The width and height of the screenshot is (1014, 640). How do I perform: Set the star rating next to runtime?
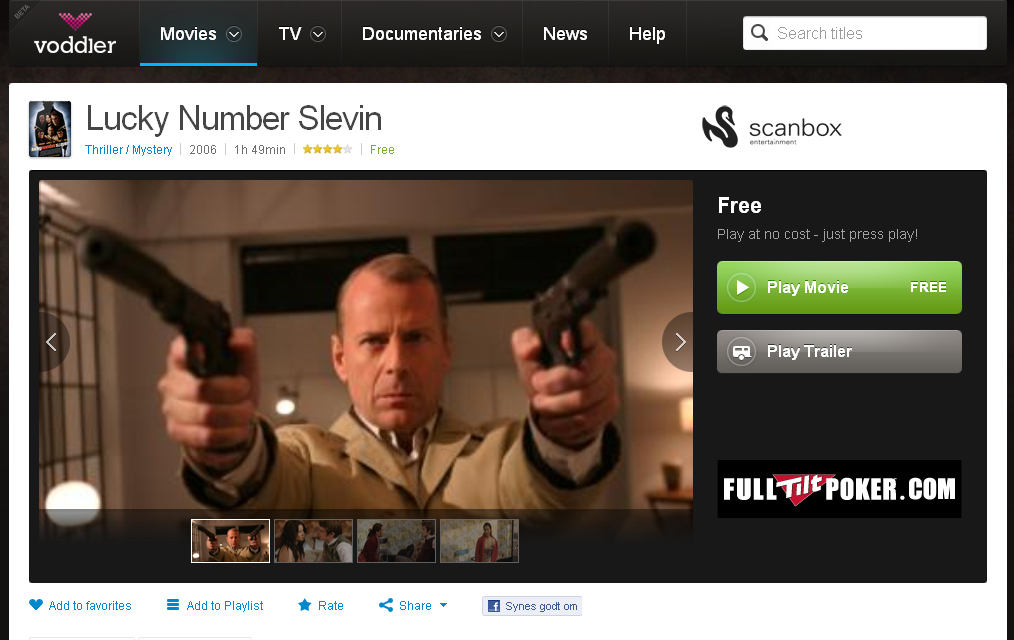coord(328,149)
